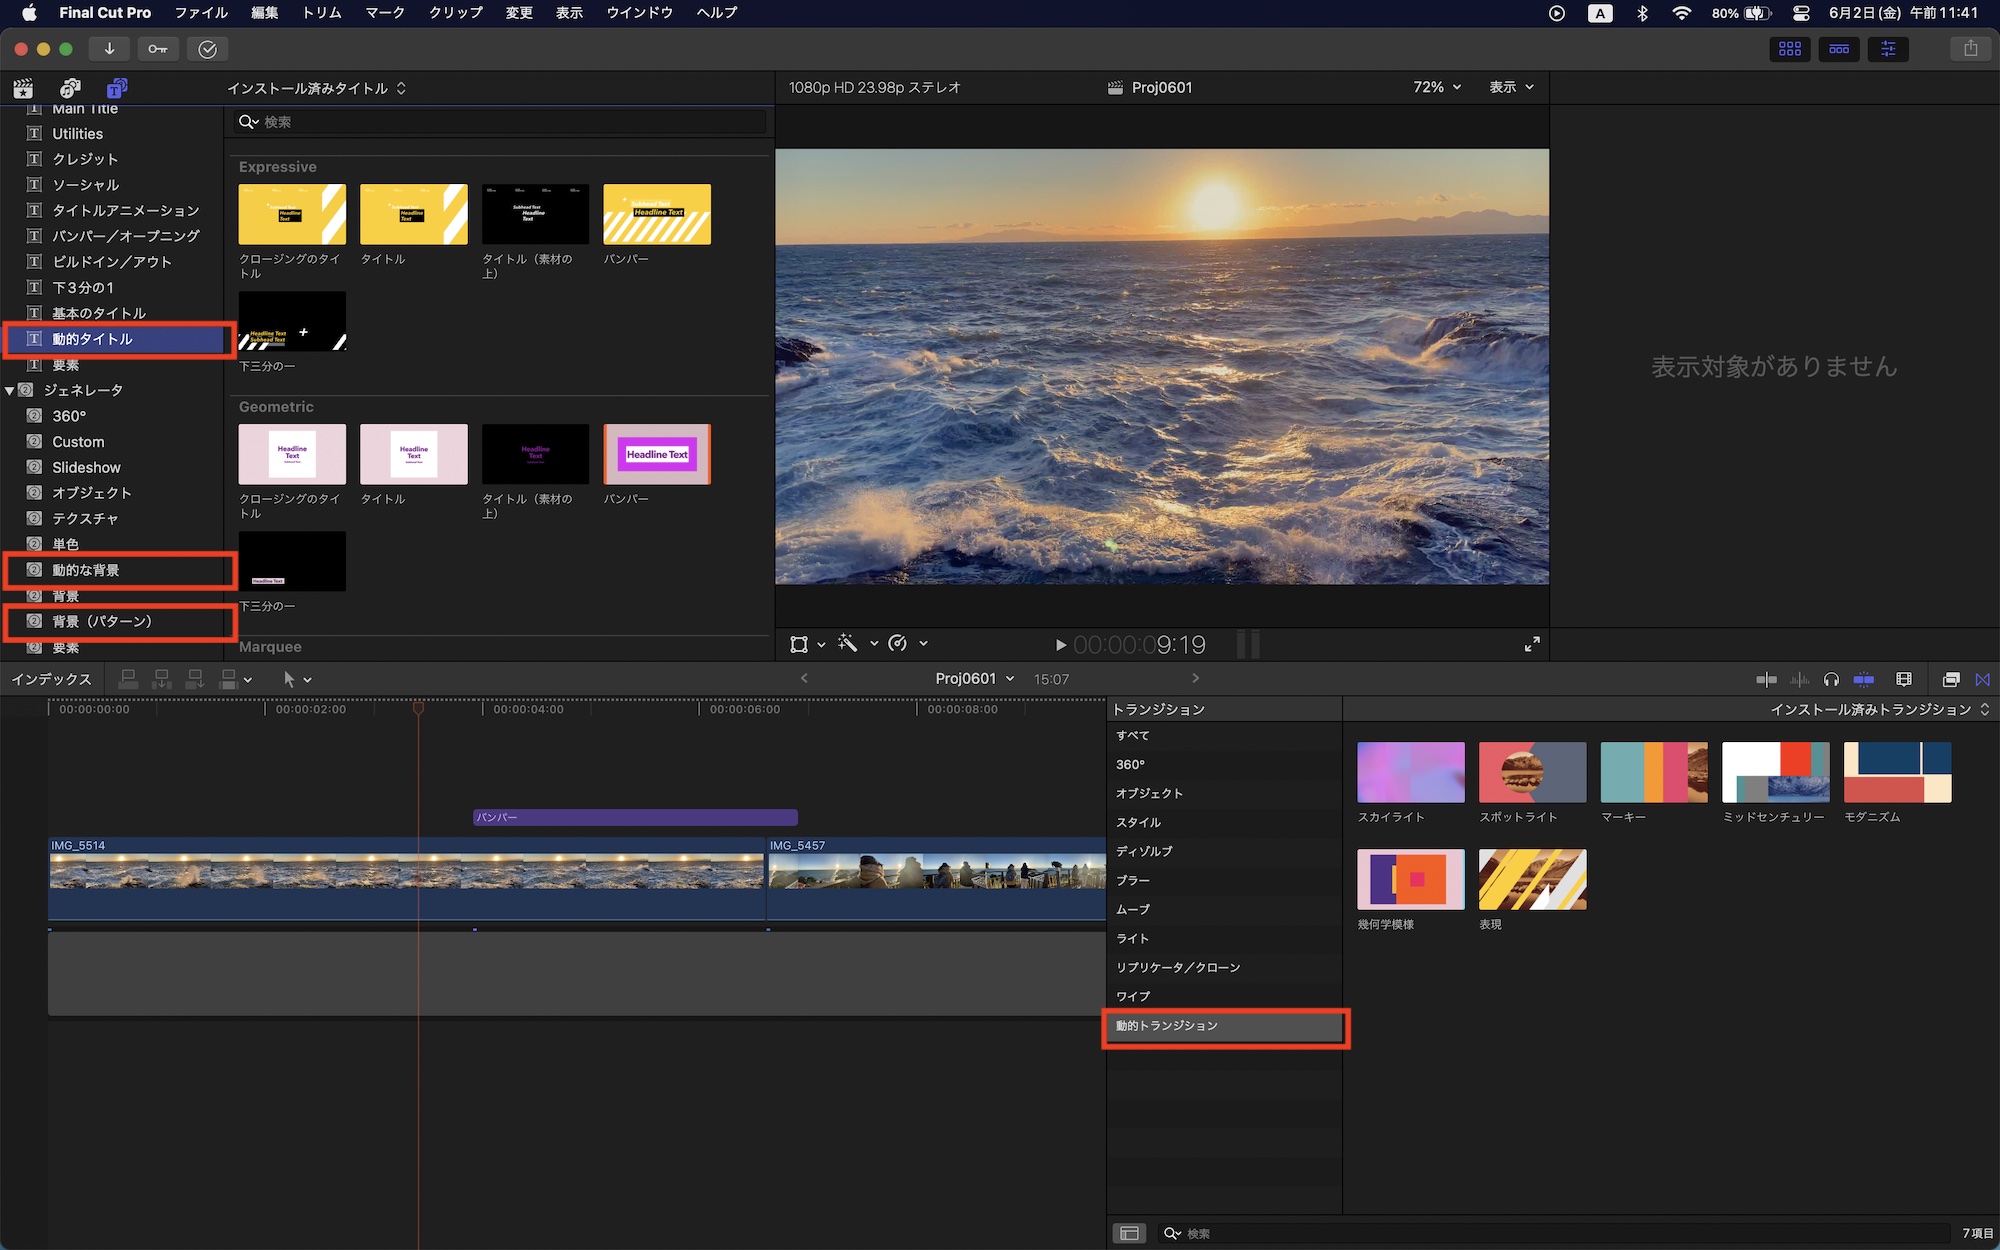The height and width of the screenshot is (1250, 2000).
Task: Open the インストール済みタイトル dropdown
Action: 315,88
